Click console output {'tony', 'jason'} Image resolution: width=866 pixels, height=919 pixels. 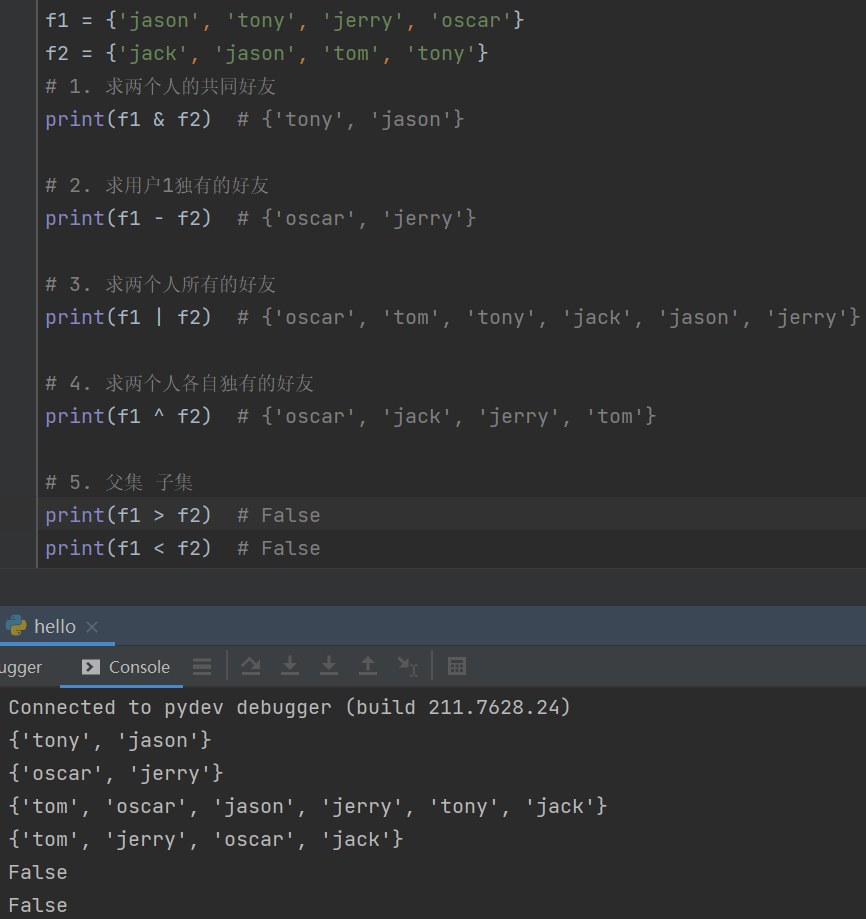[x=110, y=741]
